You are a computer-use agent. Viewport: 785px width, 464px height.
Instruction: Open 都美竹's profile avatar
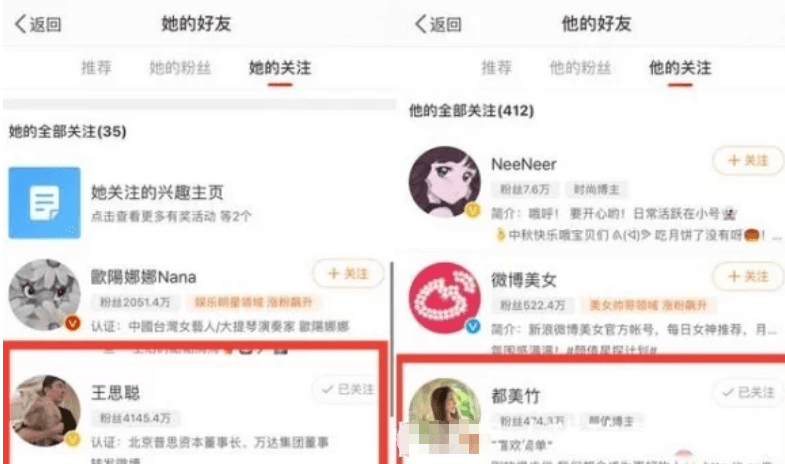(445, 414)
